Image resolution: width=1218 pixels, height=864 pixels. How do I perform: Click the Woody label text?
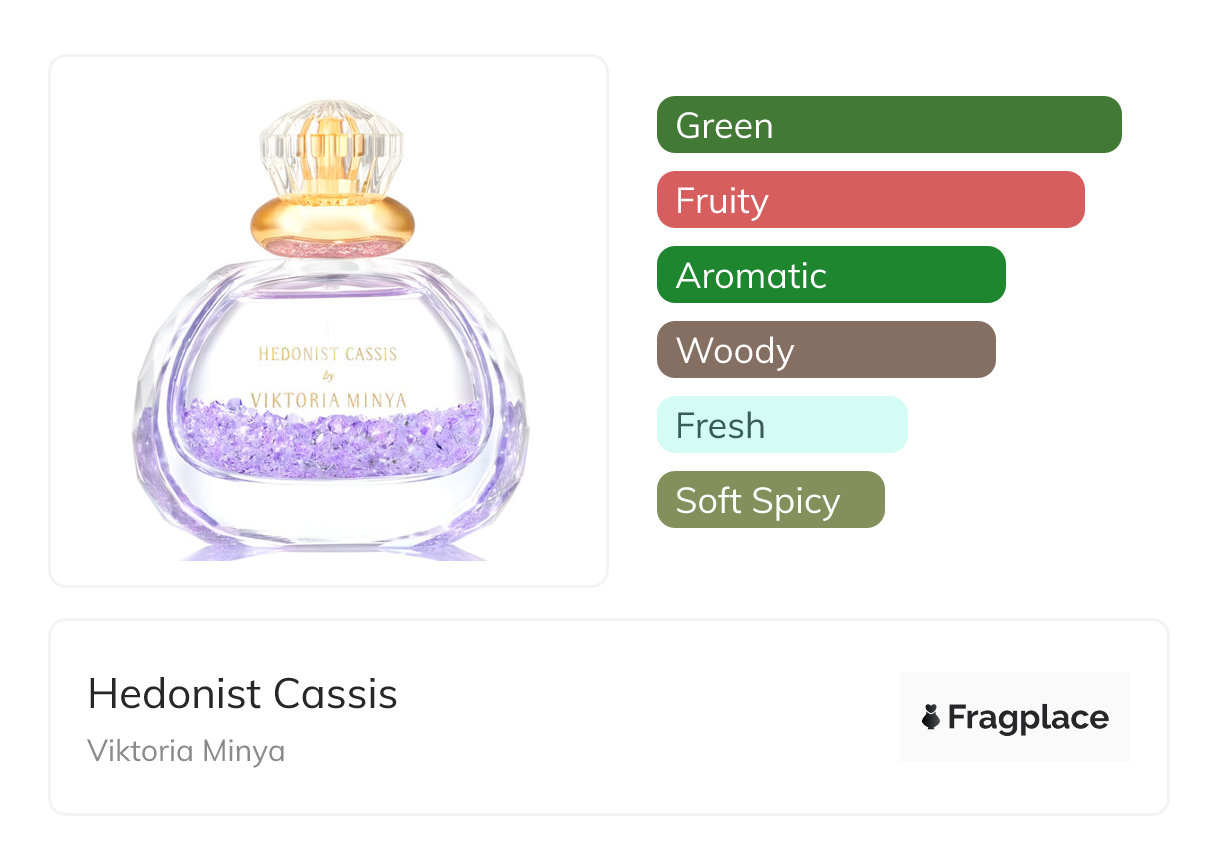[735, 351]
